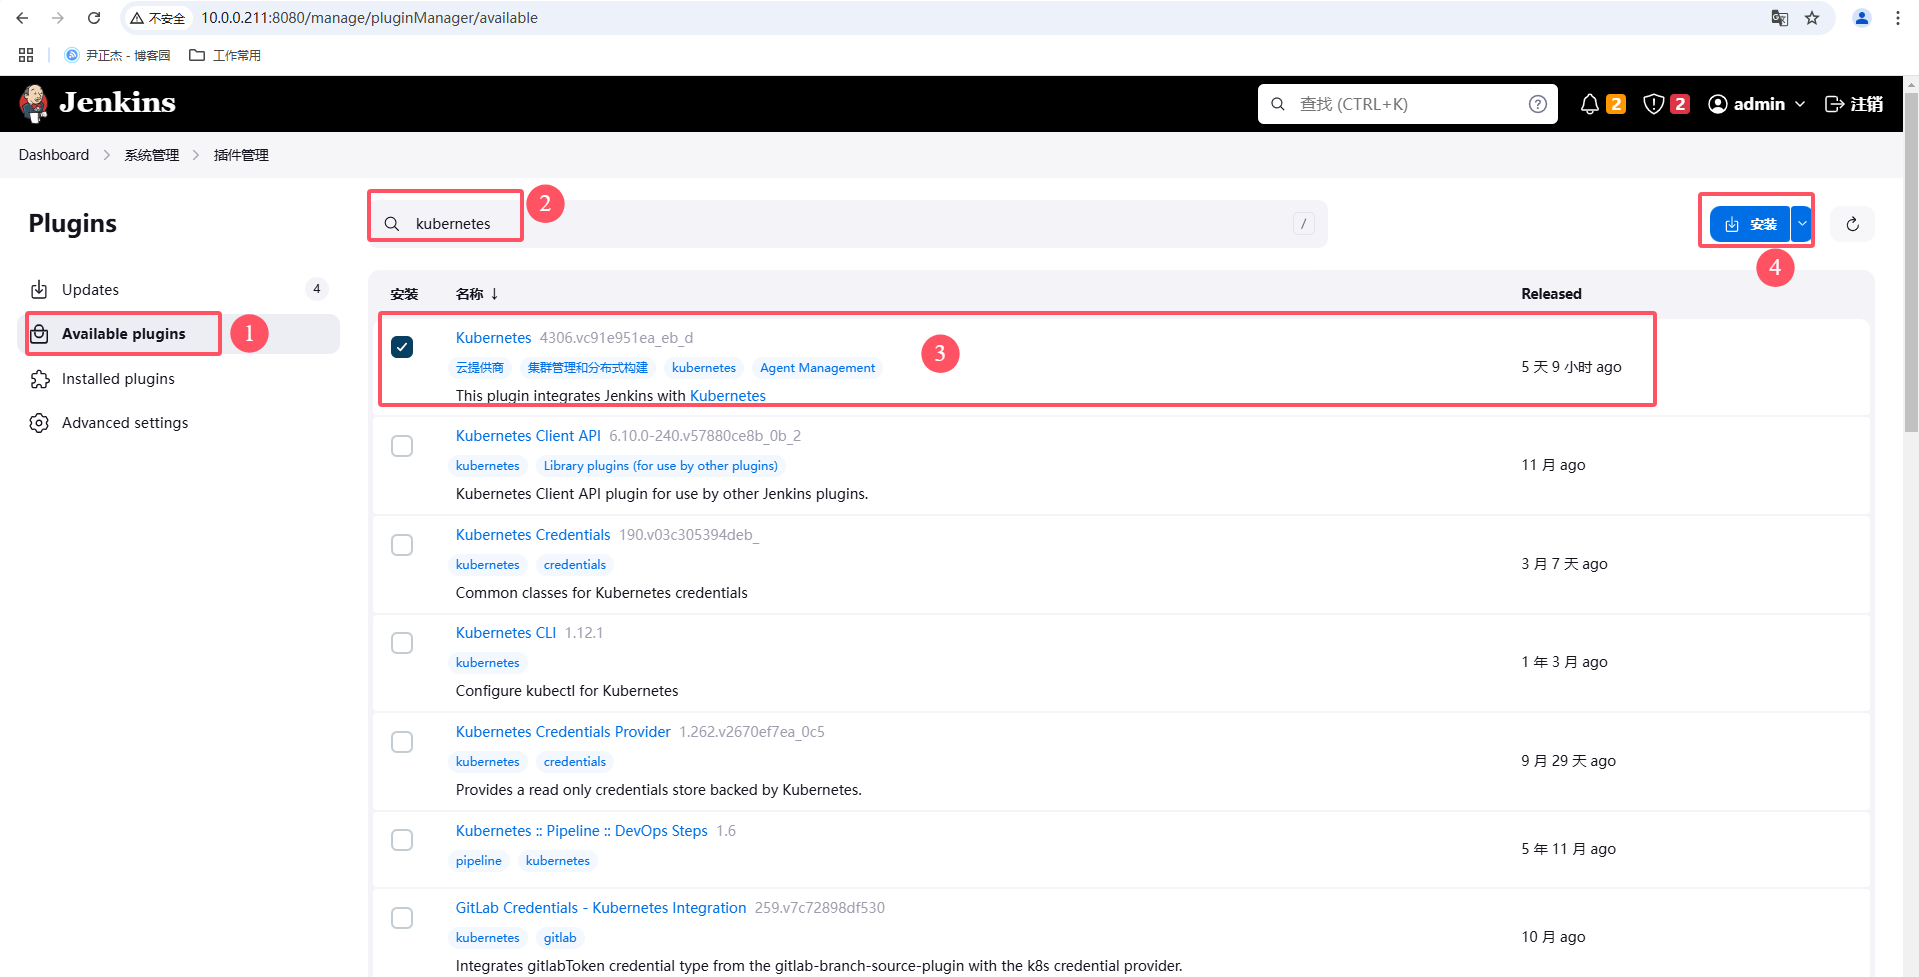Open the Kubernetes Credentials plugin link
This screenshot has height=977, width=1919.
pos(533,535)
